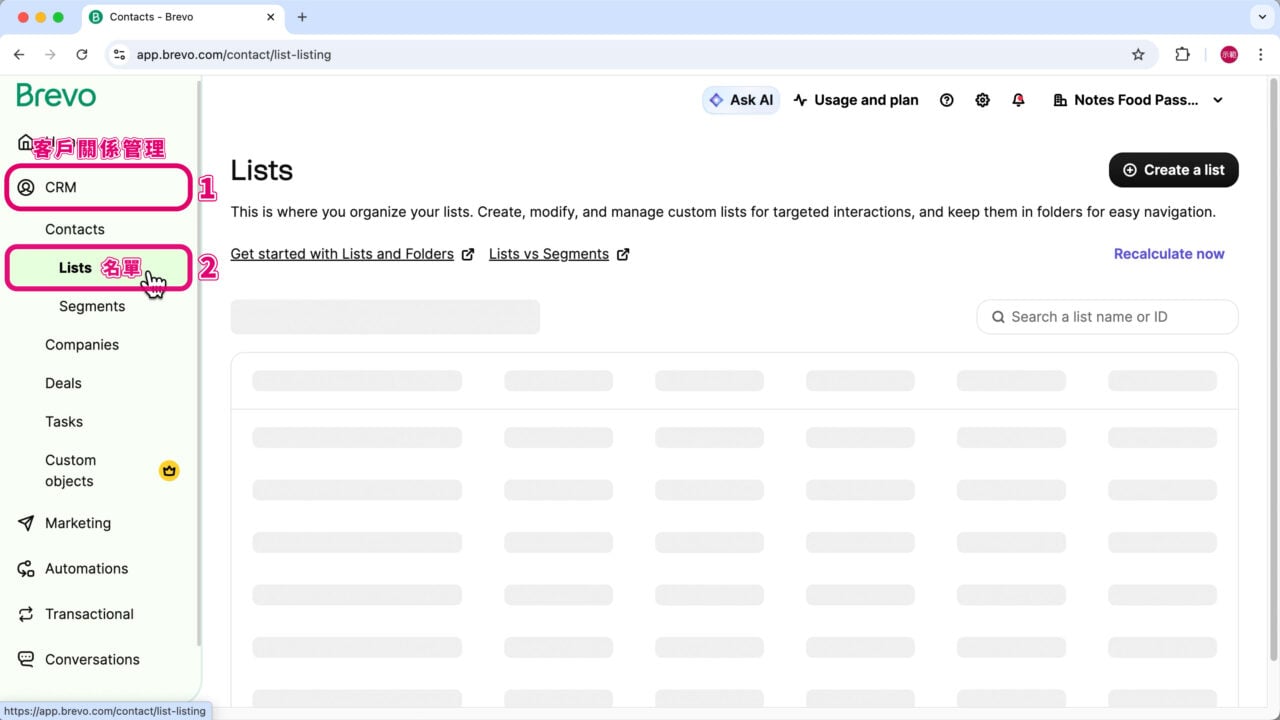Select Deals in the sidebar menu

click(x=63, y=383)
